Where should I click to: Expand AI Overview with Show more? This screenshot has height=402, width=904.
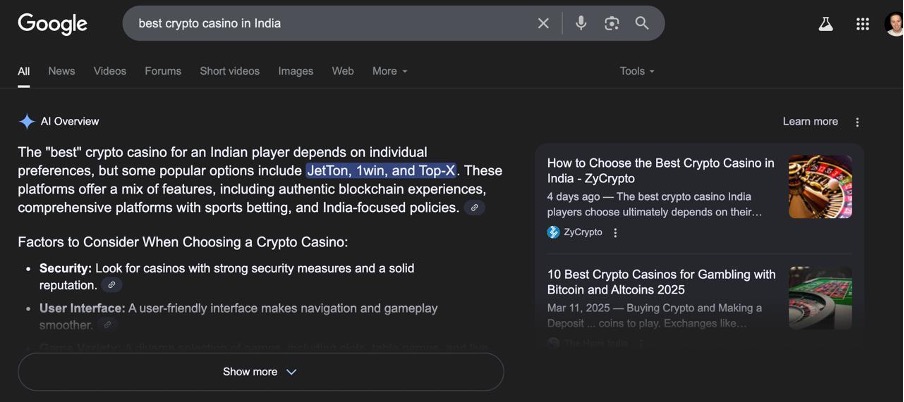pyautogui.click(x=260, y=372)
